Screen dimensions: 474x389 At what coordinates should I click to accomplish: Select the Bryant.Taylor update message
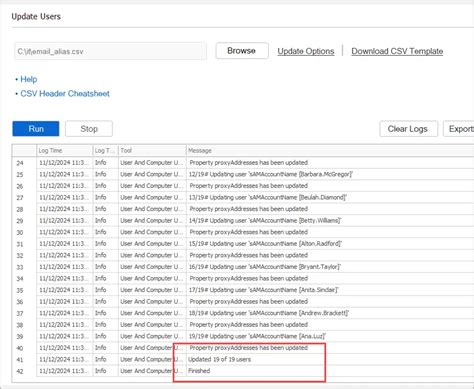pyautogui.click(x=265, y=267)
